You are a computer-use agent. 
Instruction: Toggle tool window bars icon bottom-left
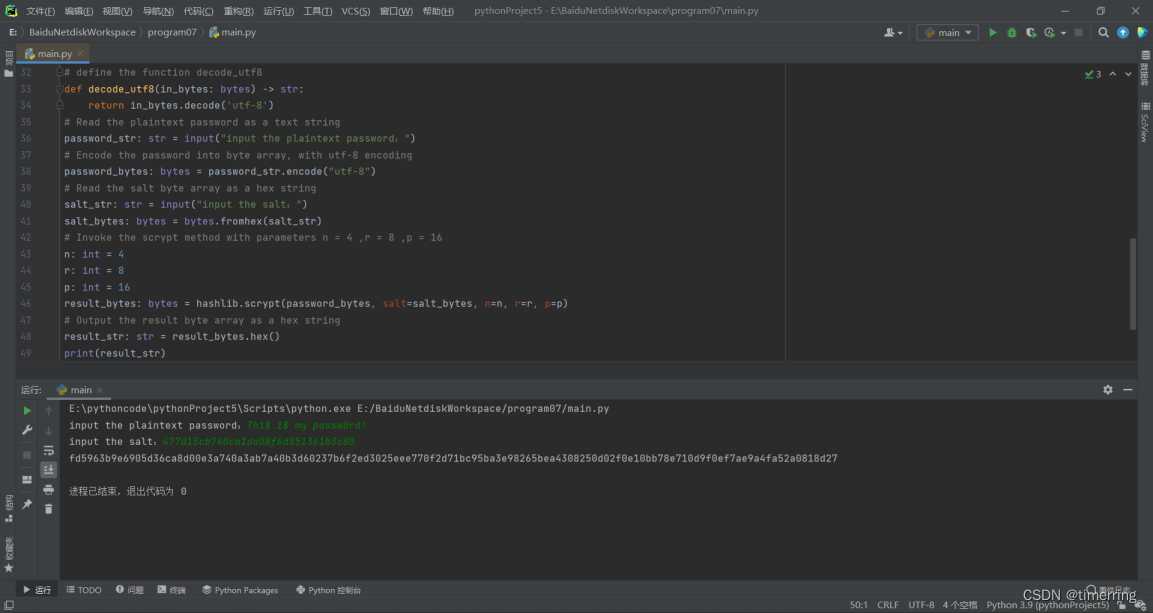(x=9, y=605)
